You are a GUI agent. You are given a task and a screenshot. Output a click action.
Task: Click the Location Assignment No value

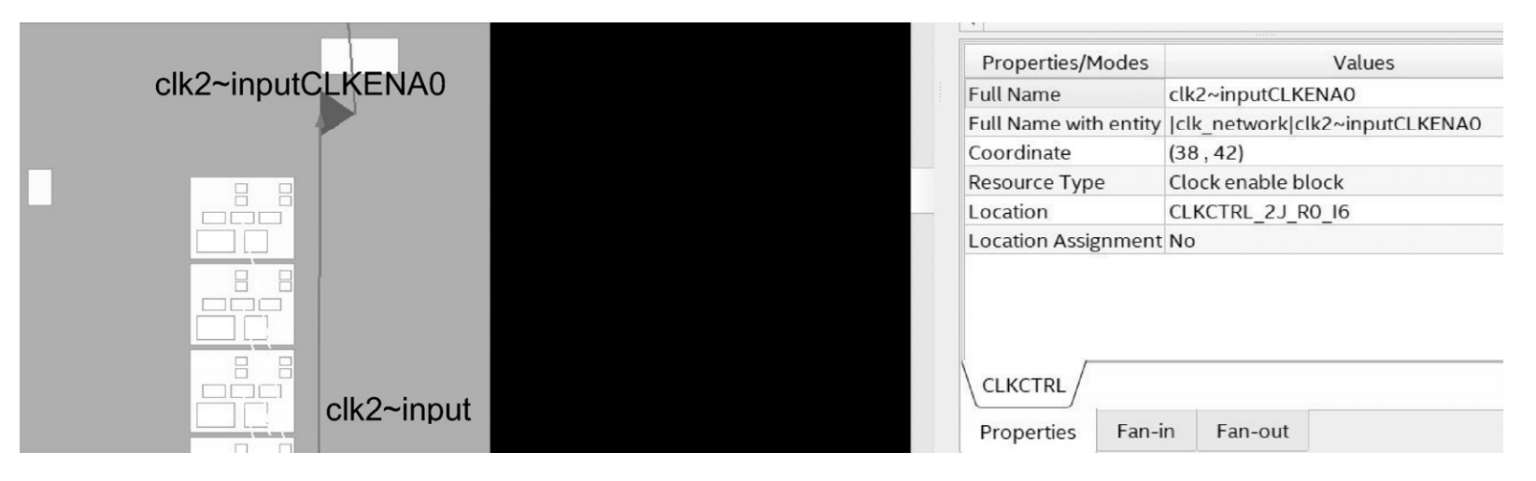point(1182,241)
